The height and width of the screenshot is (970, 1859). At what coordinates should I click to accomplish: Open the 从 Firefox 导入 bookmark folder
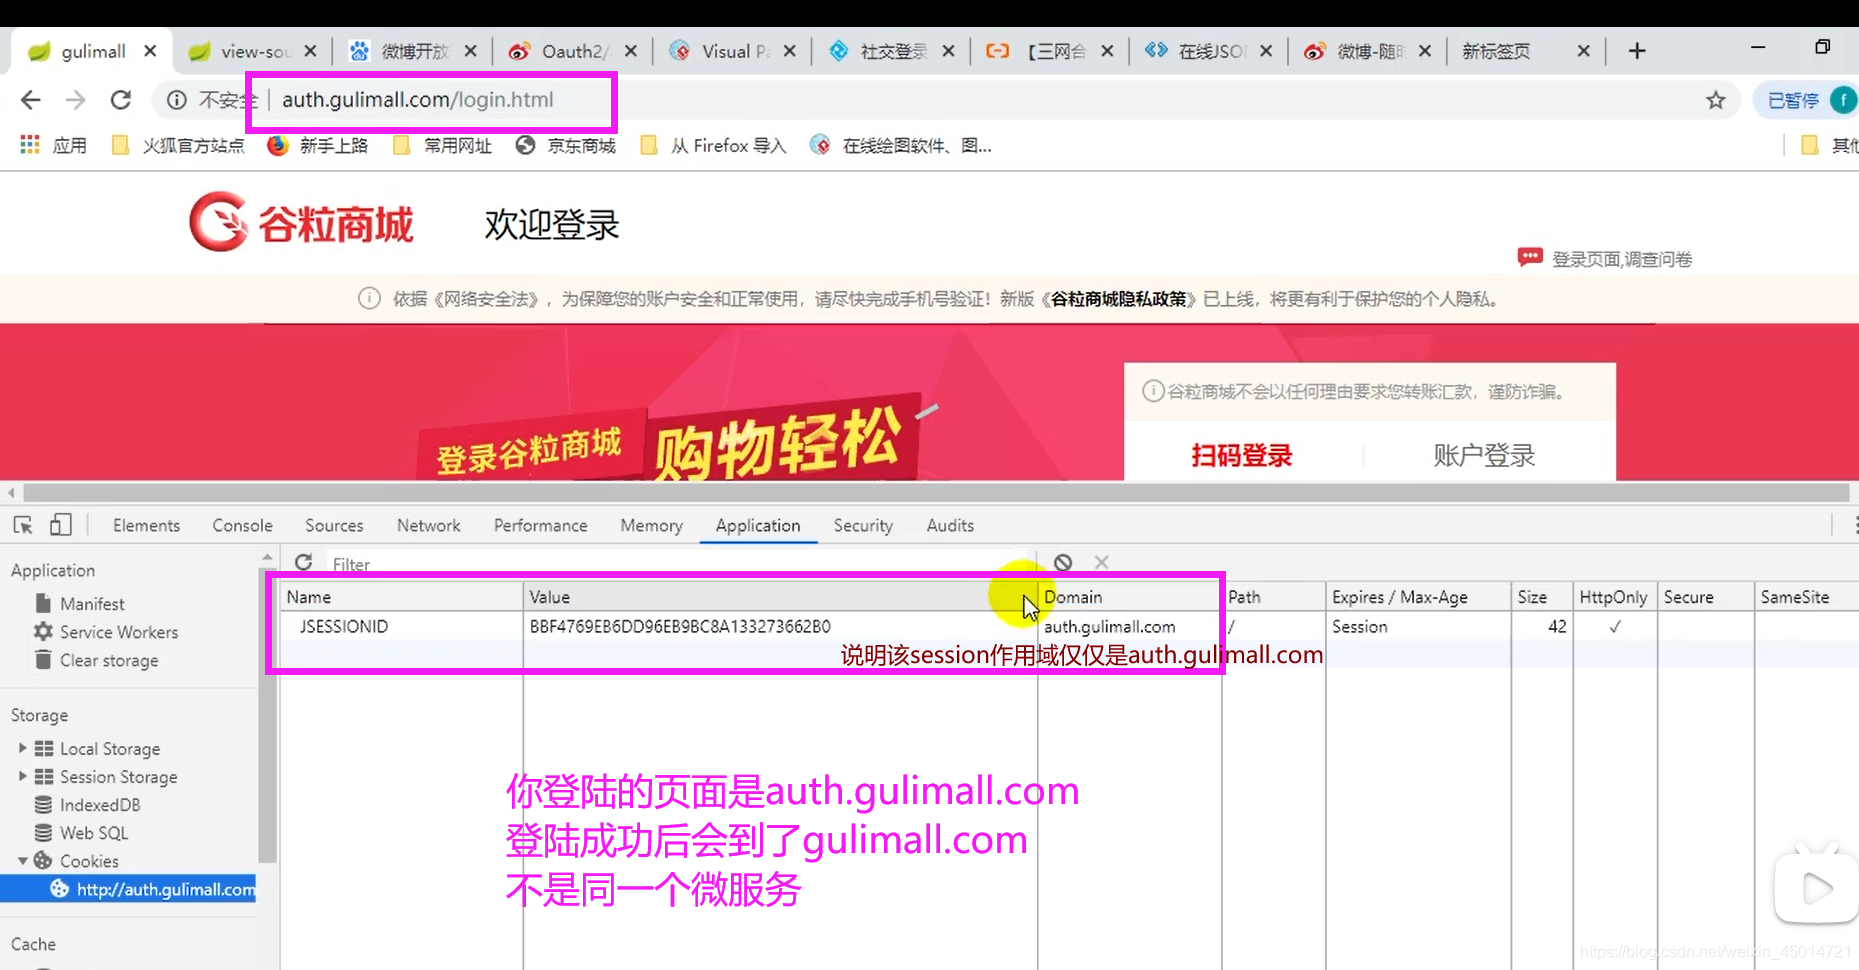pyautogui.click(x=714, y=146)
